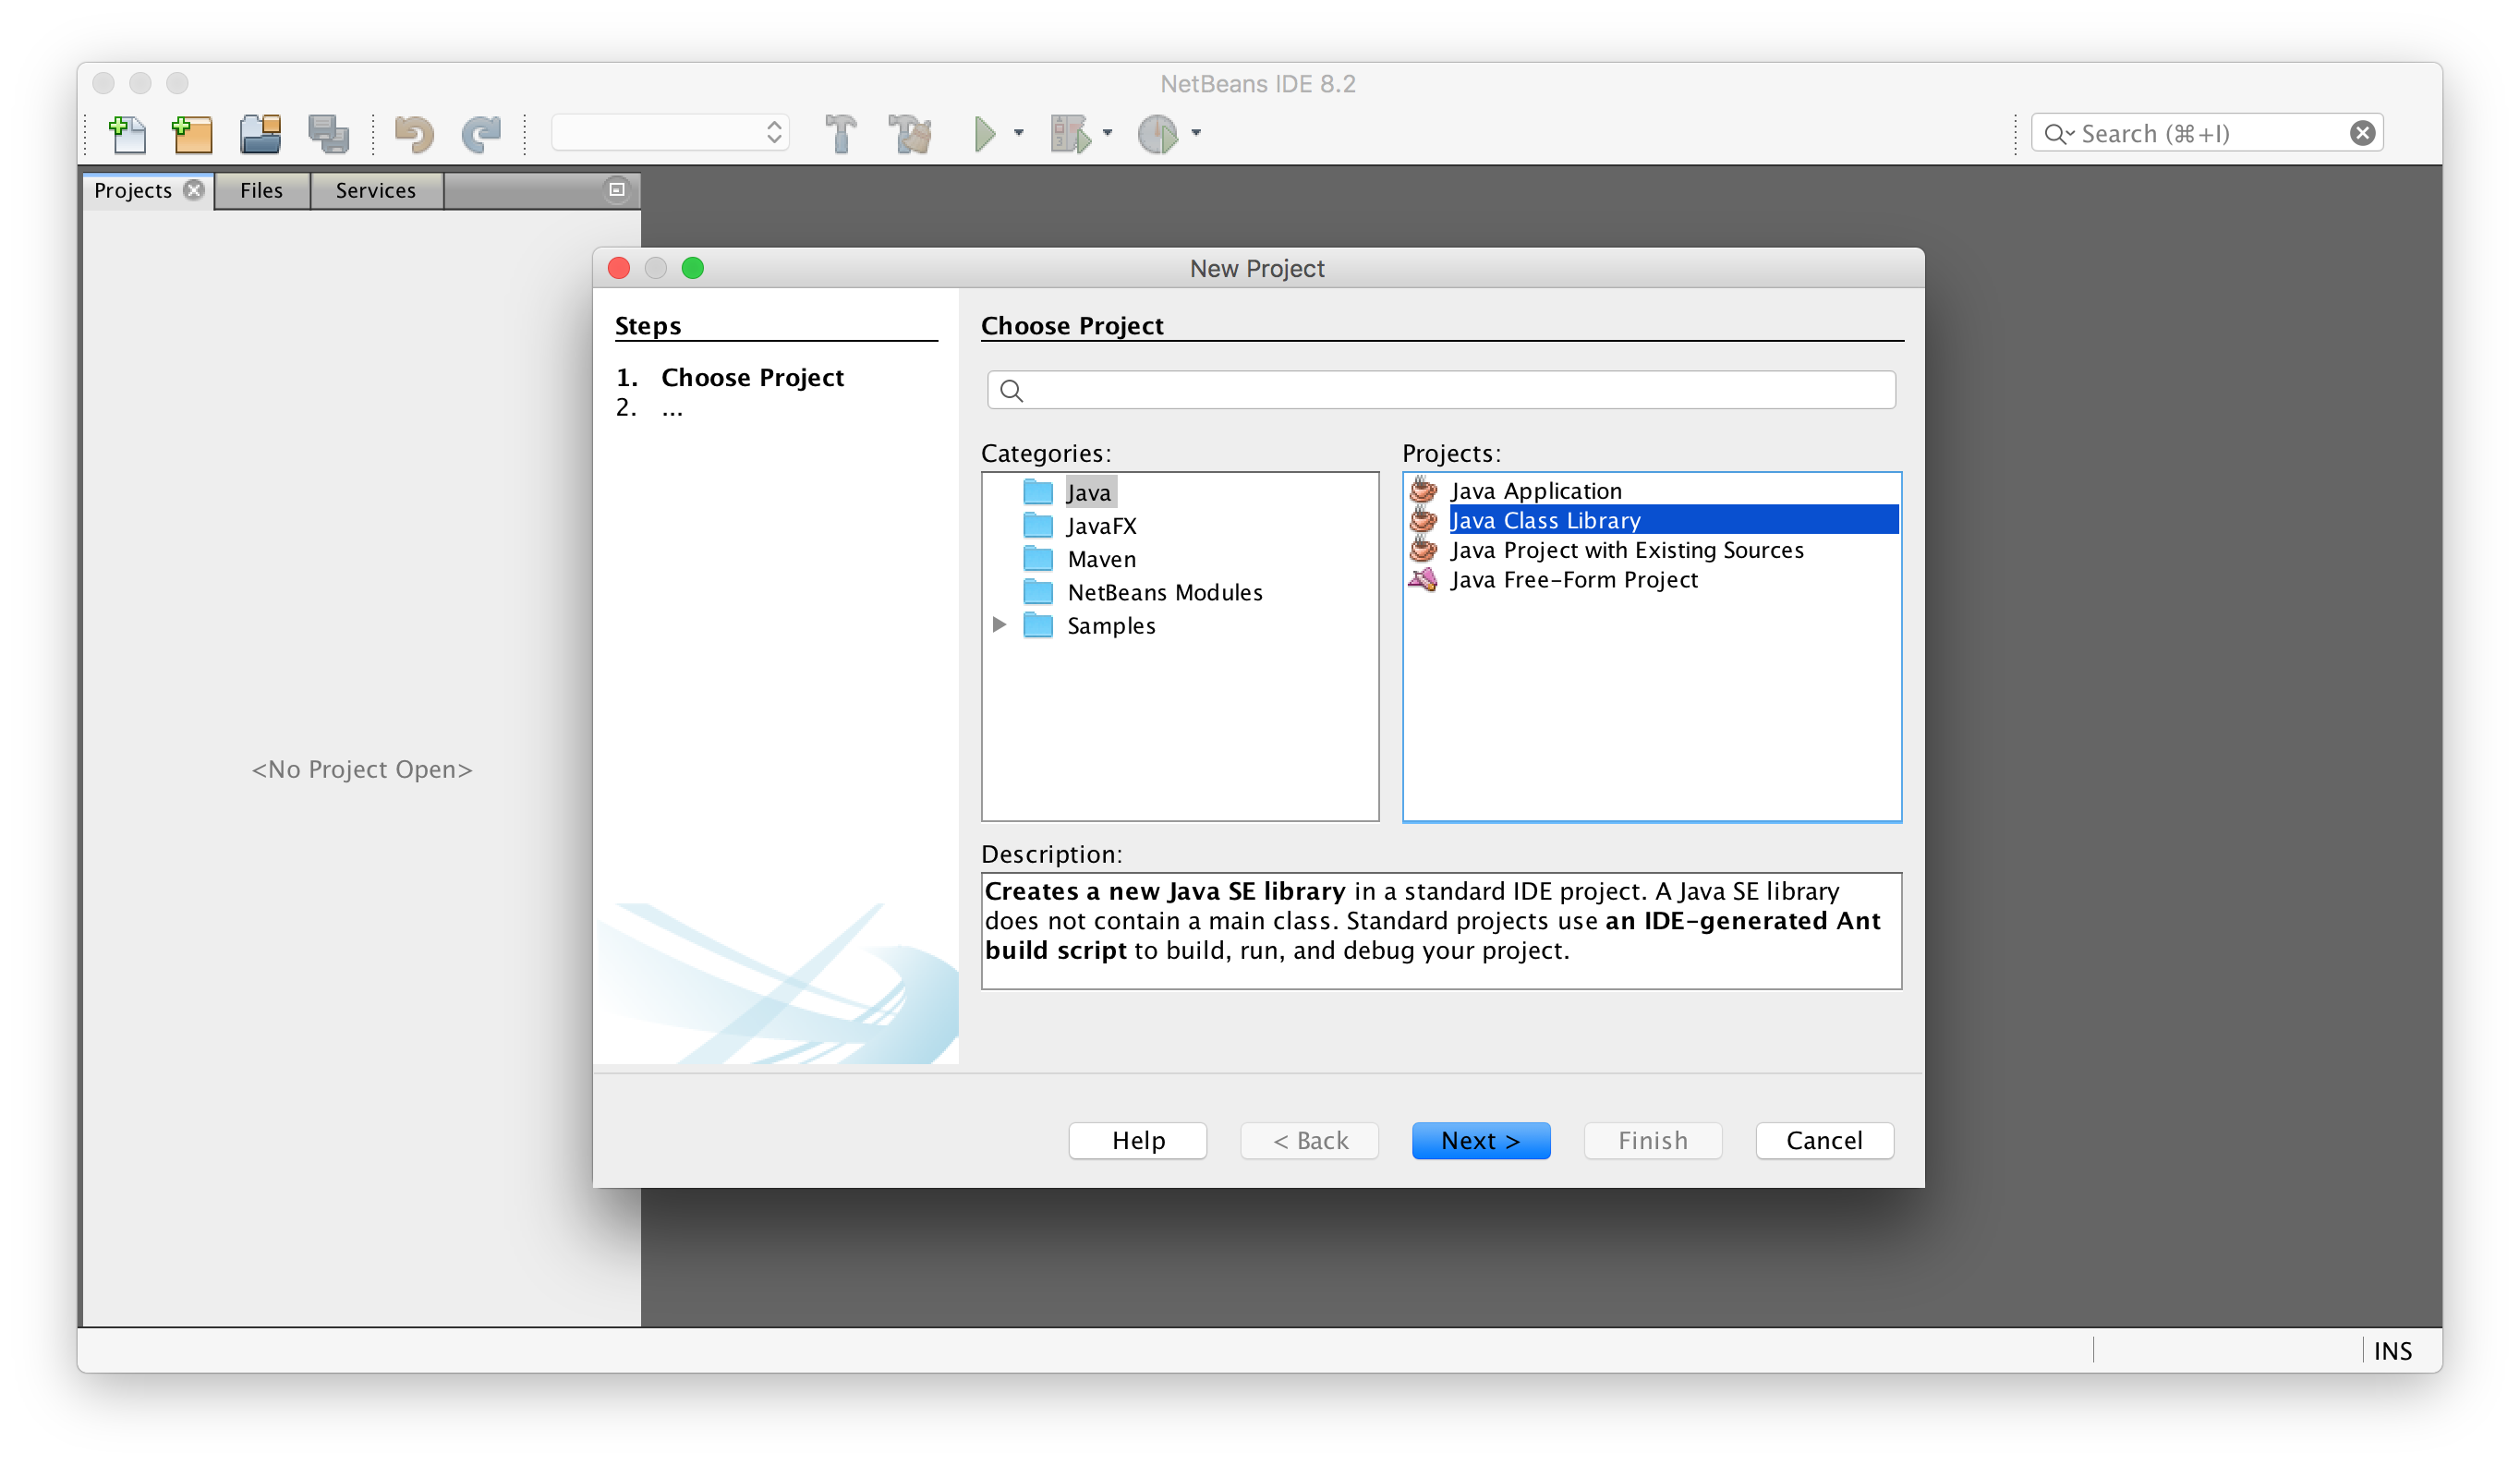The image size is (2520, 1465).
Task: Close the Projects tab with its X
Action: [194, 189]
